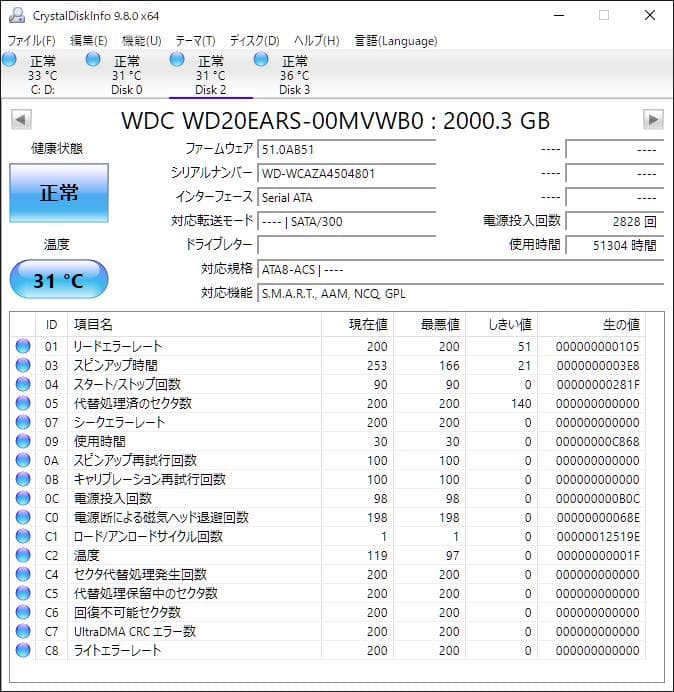This screenshot has width=674, height=692.
Task: Click status orb for ID 0C 電源投入回数 row
Action: point(23,498)
